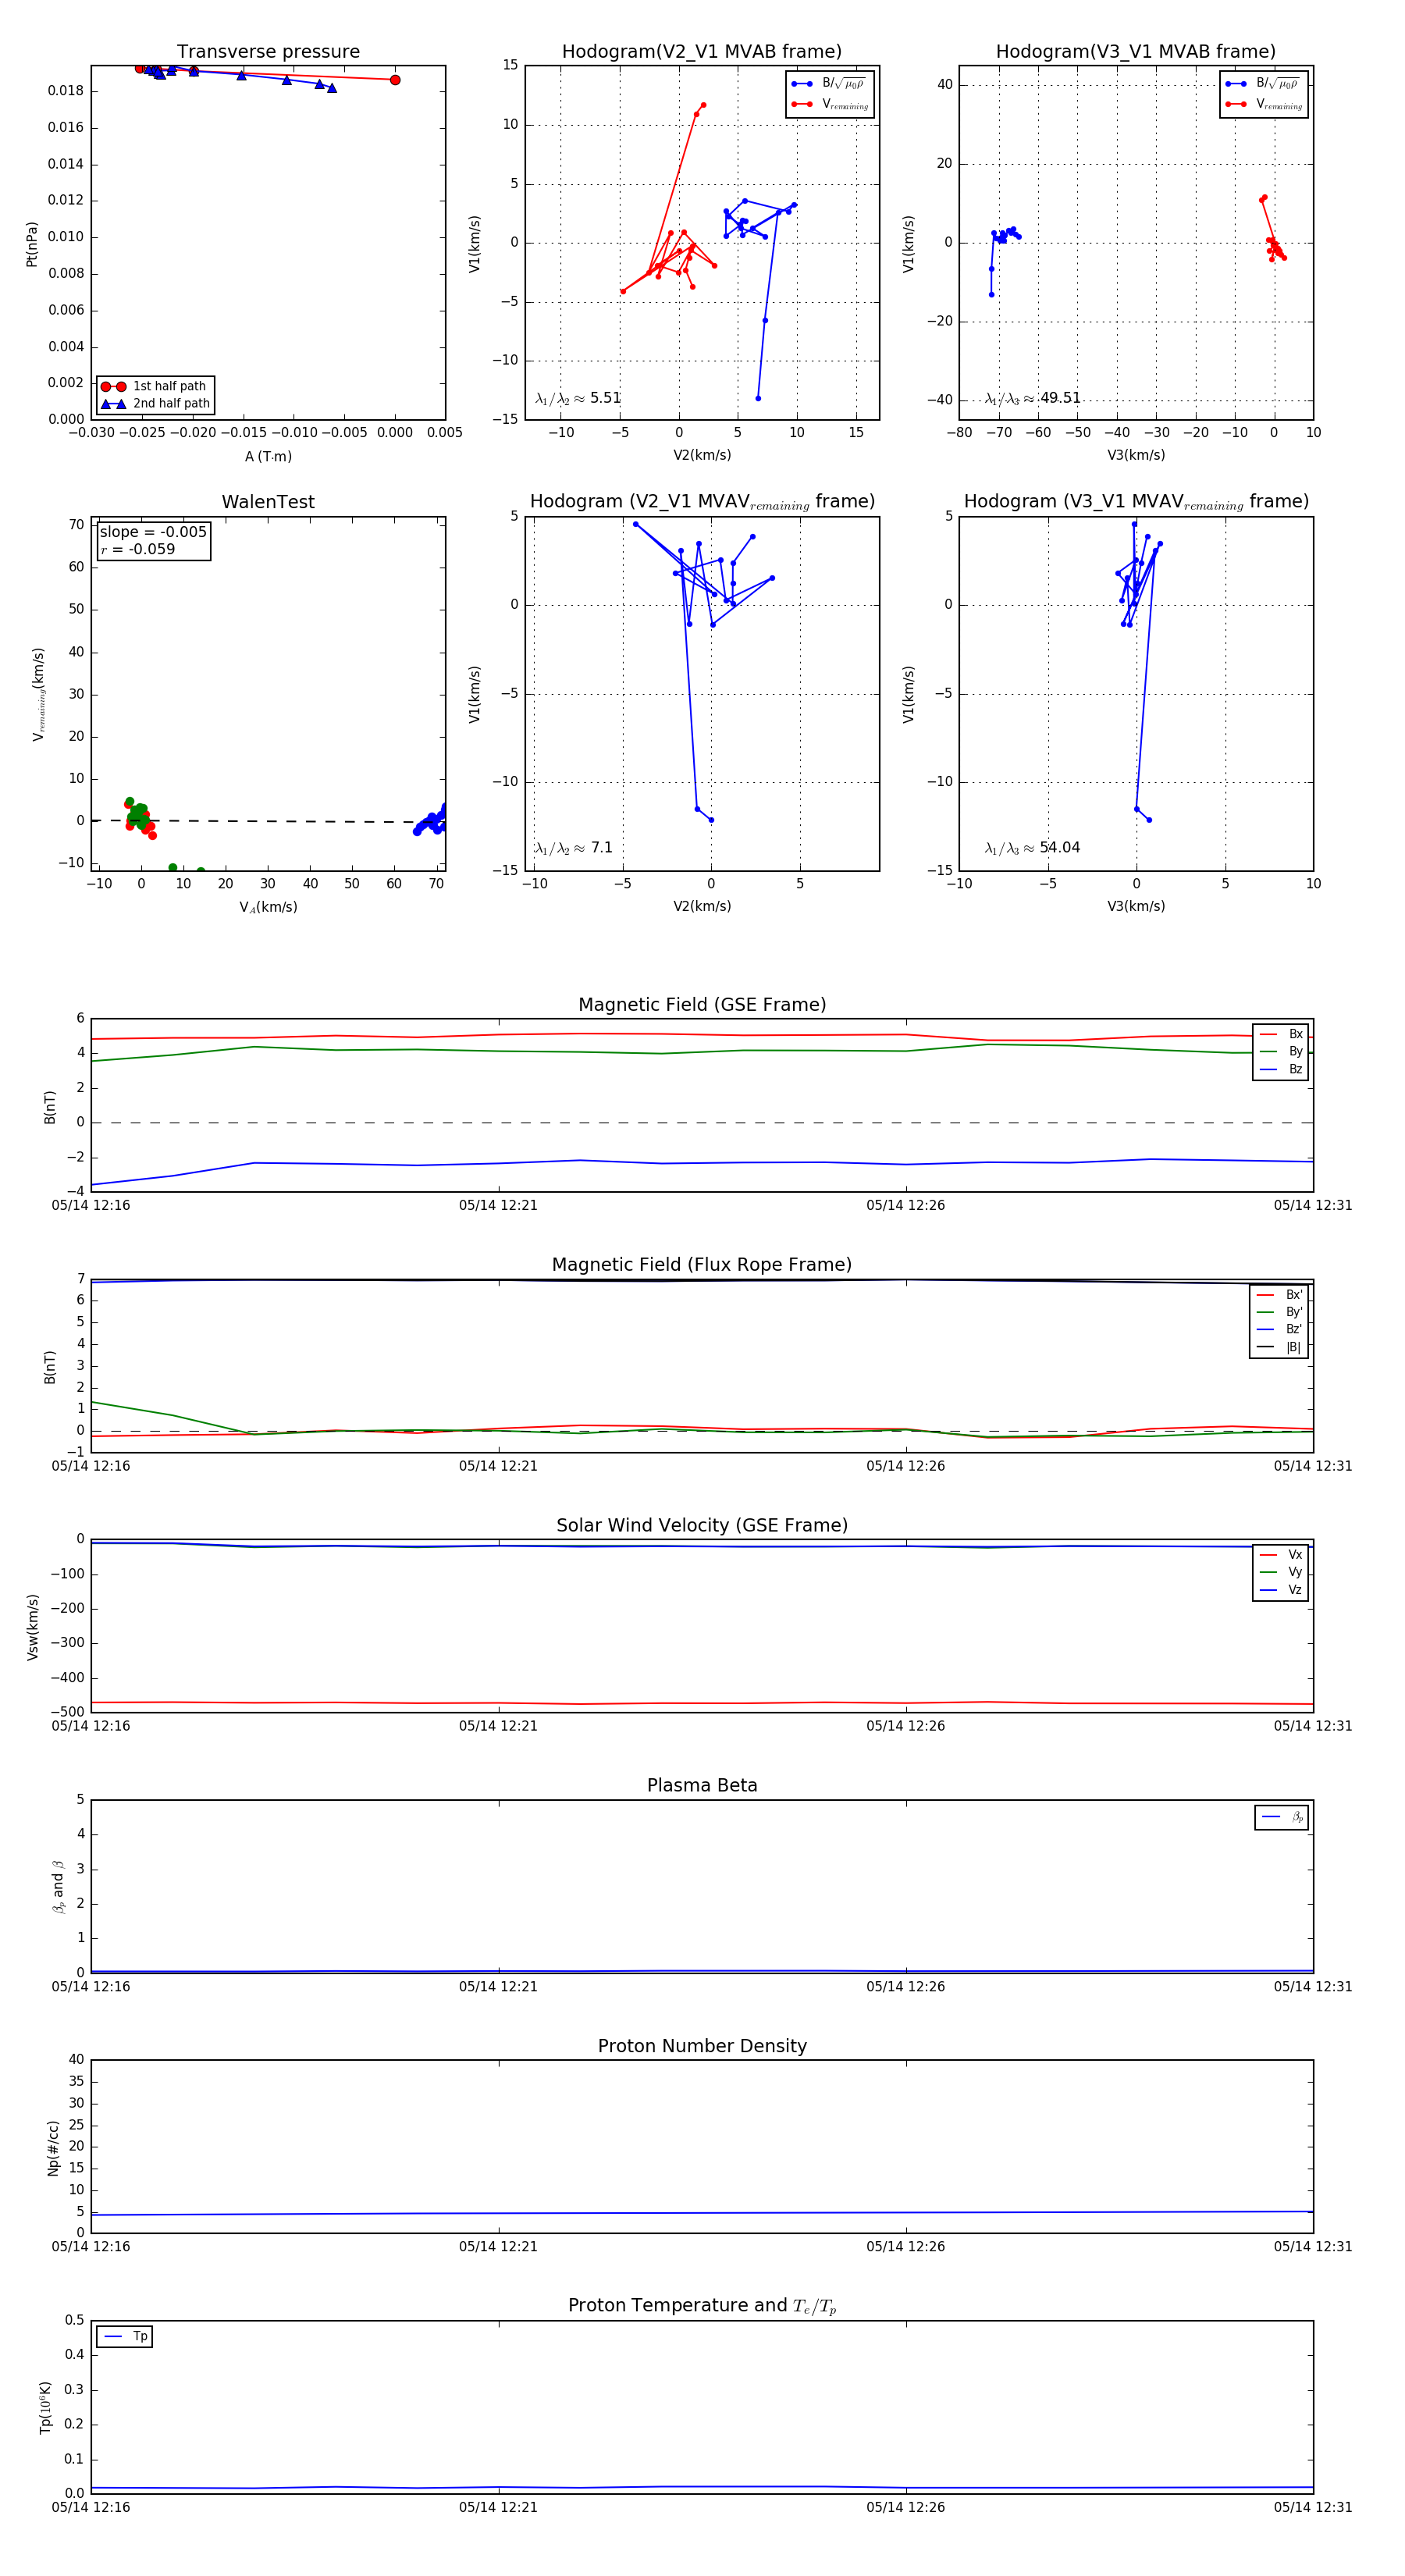Select the Tp legend entry in Proton Temperature
The image size is (1405, 2576).
pyautogui.click(x=125, y=2337)
